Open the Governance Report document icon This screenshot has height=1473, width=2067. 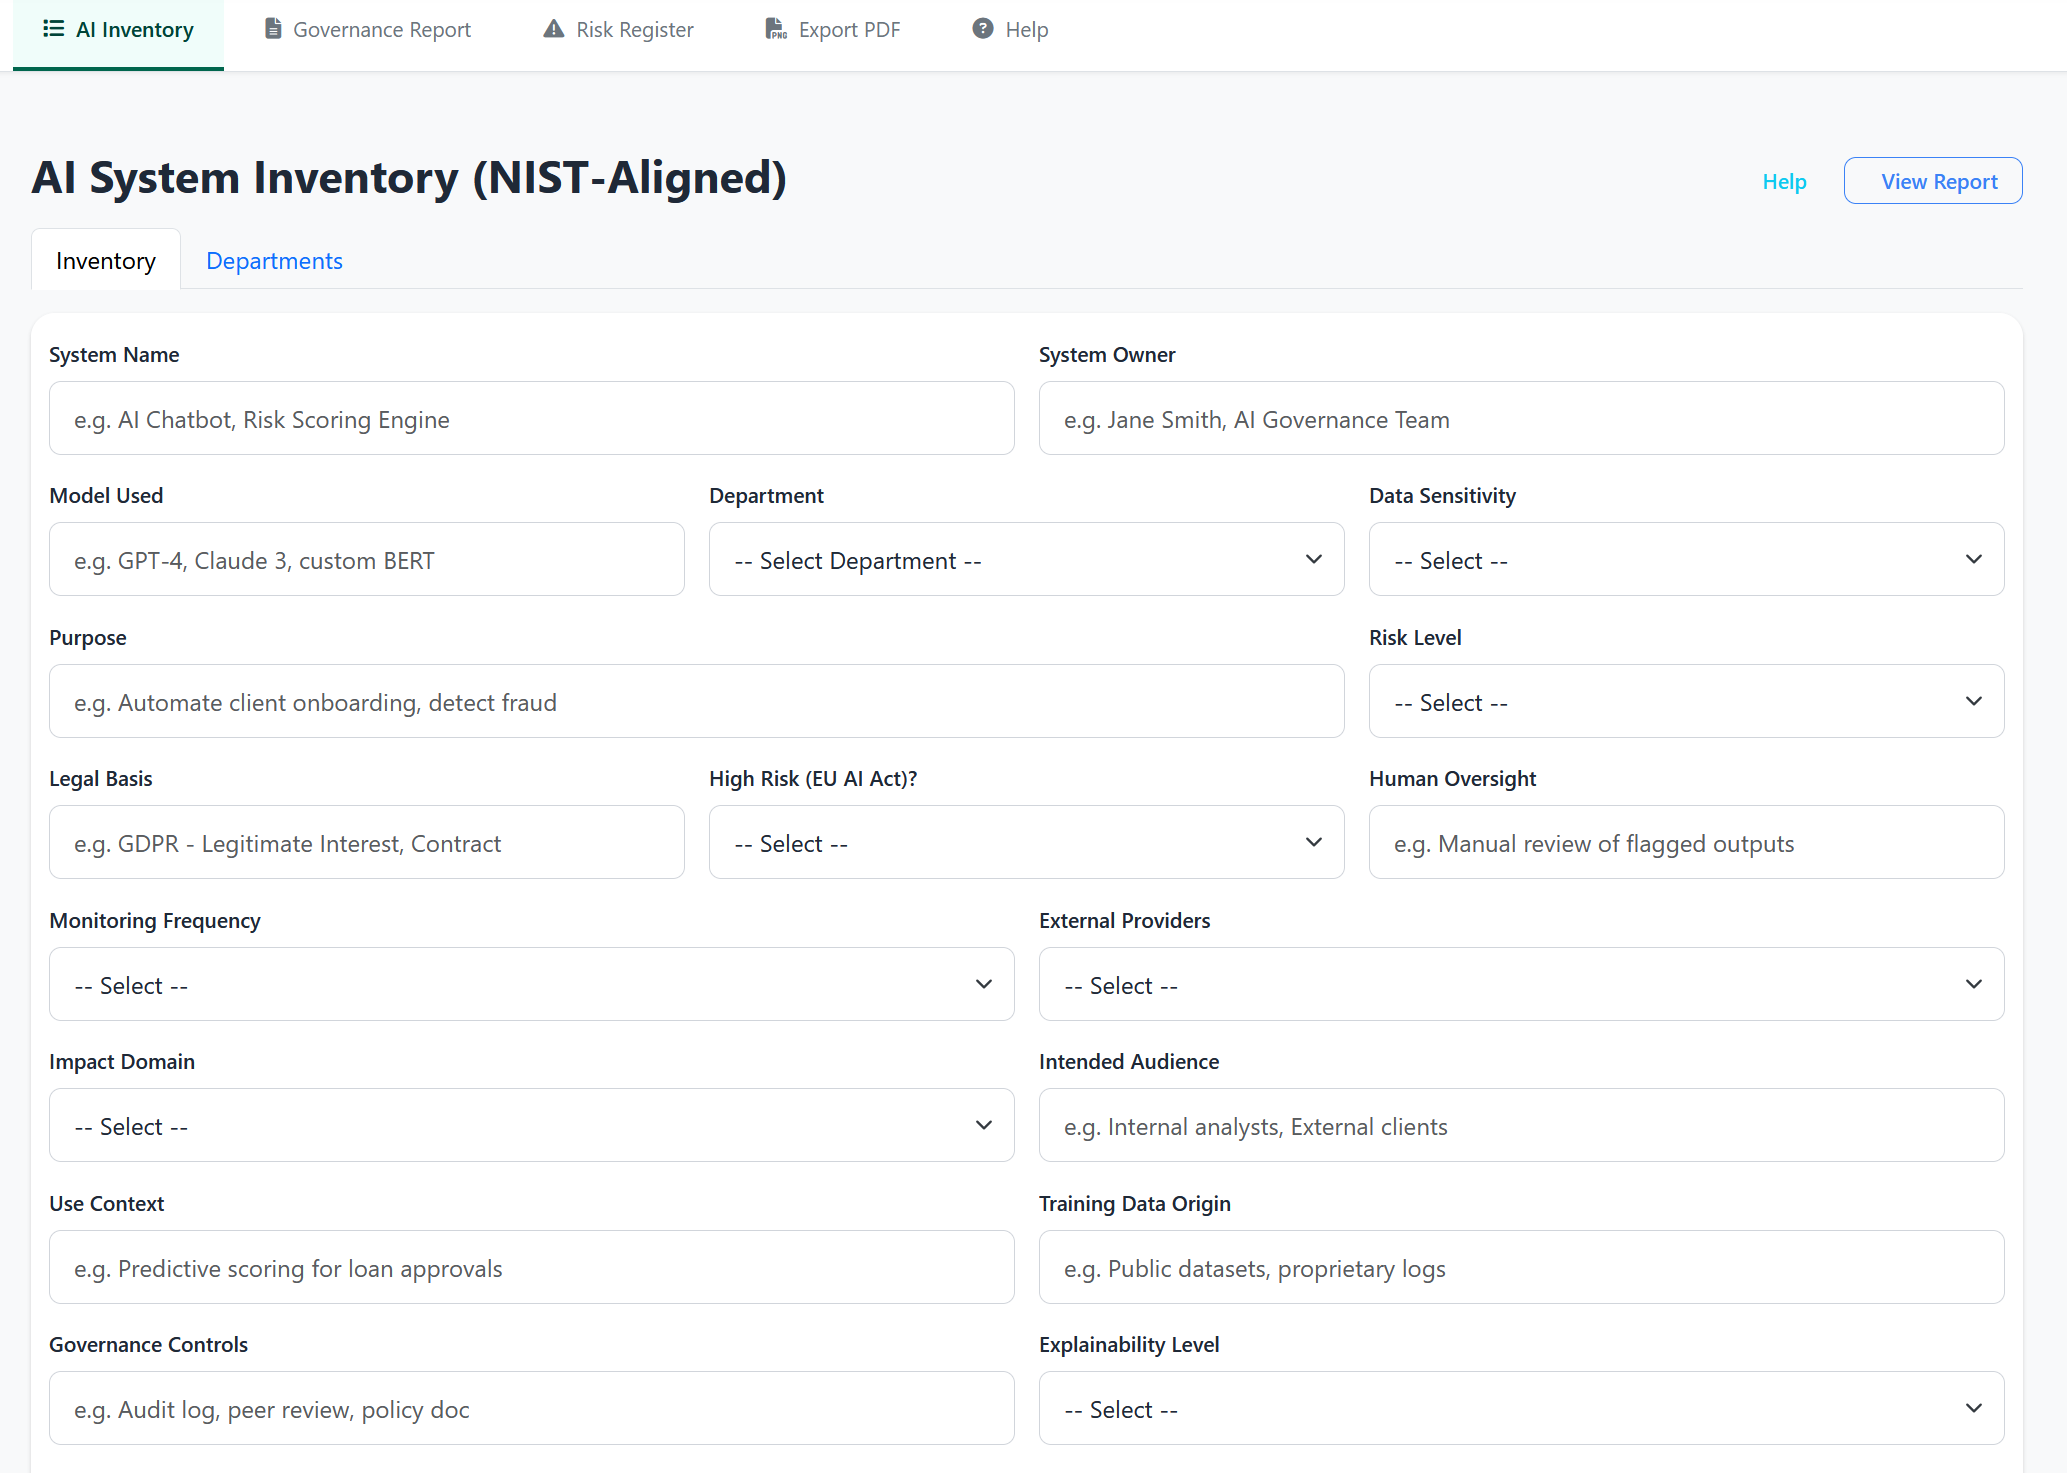tap(272, 29)
